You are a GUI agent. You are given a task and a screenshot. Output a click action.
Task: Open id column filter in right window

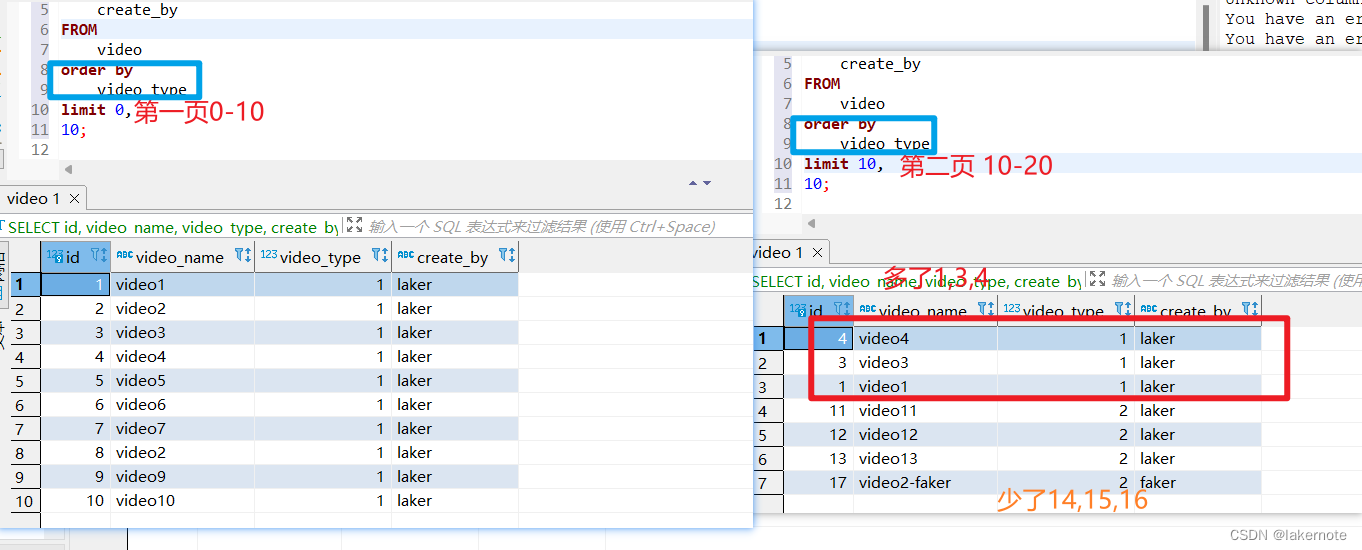click(842, 310)
